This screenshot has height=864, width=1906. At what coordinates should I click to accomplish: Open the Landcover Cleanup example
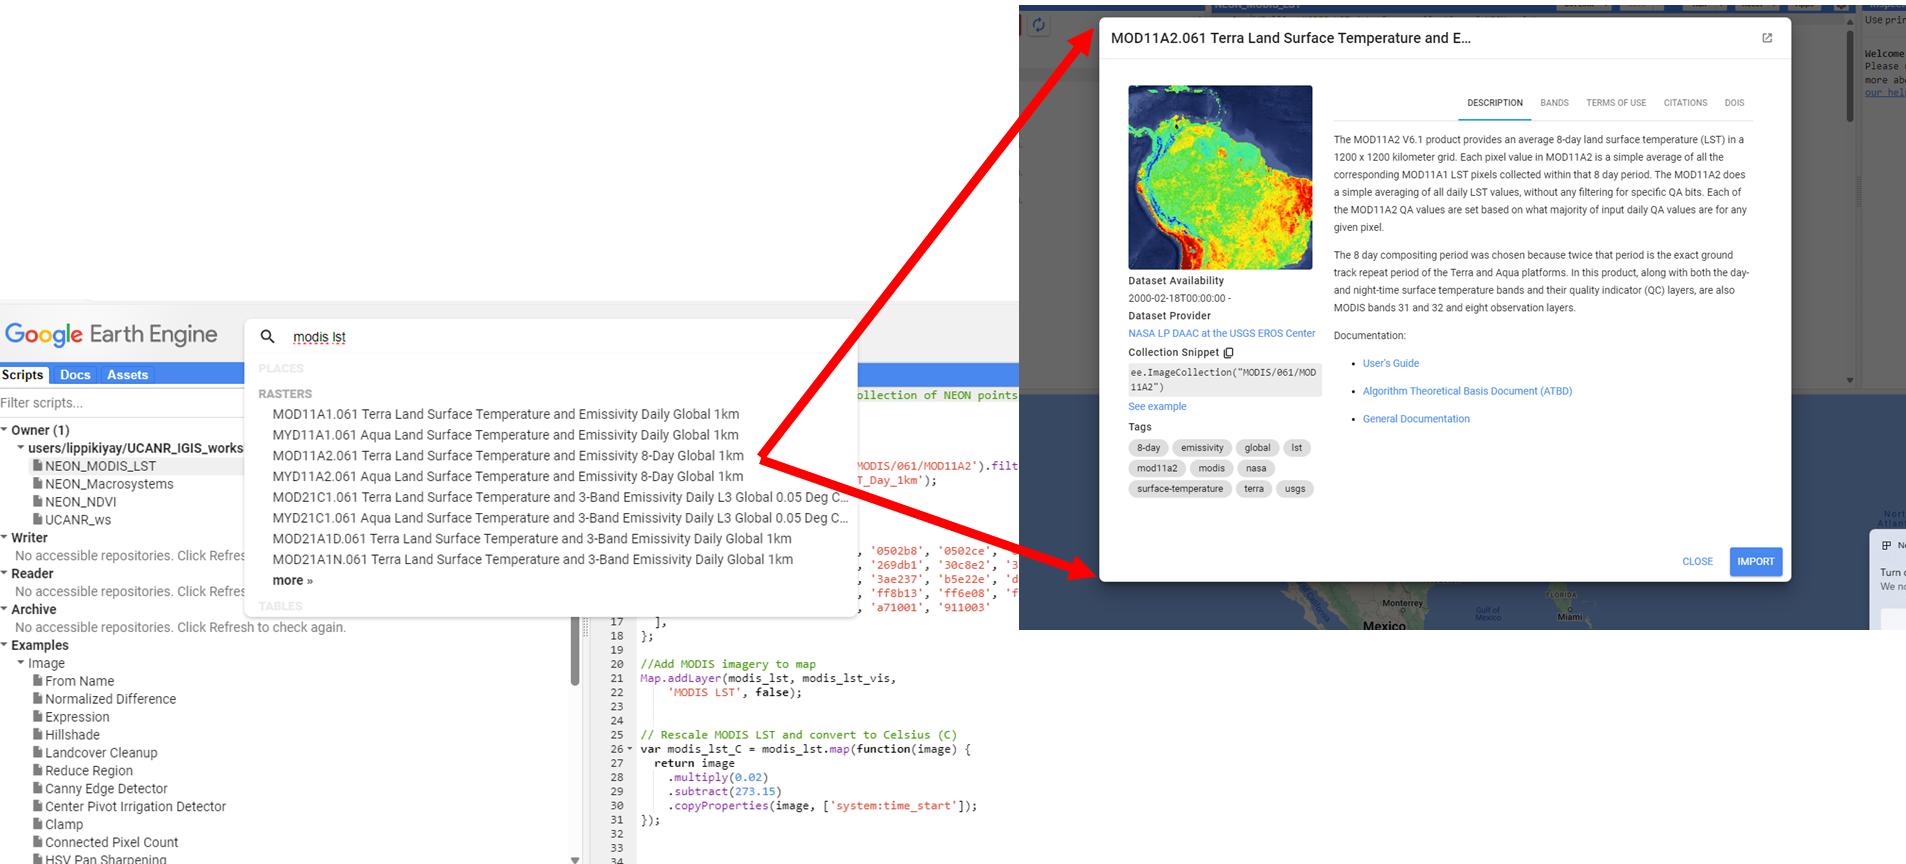(101, 753)
